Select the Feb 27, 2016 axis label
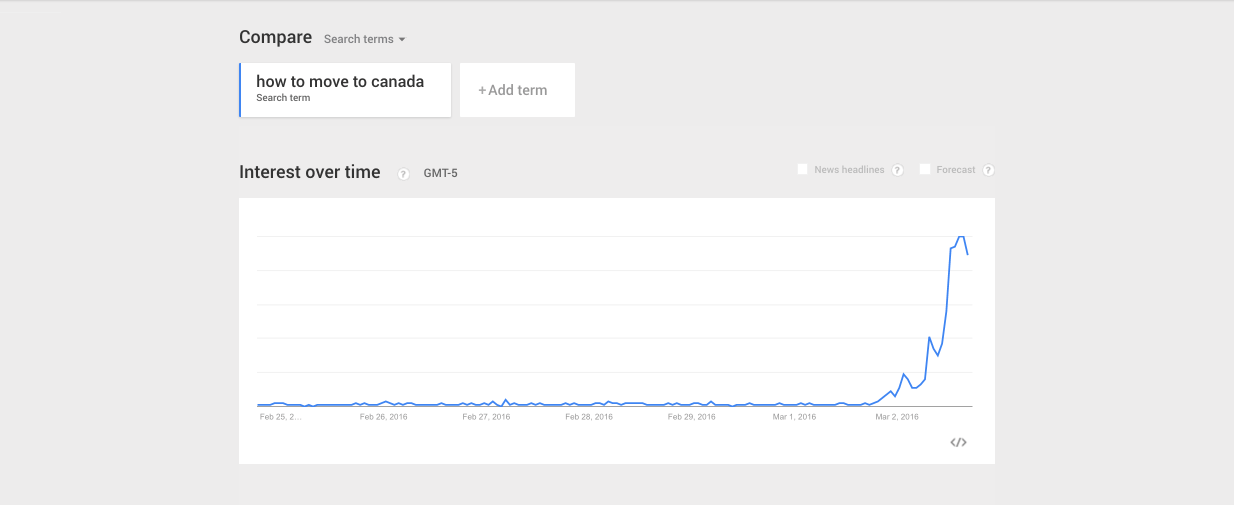This screenshot has width=1234, height=505. pos(486,417)
